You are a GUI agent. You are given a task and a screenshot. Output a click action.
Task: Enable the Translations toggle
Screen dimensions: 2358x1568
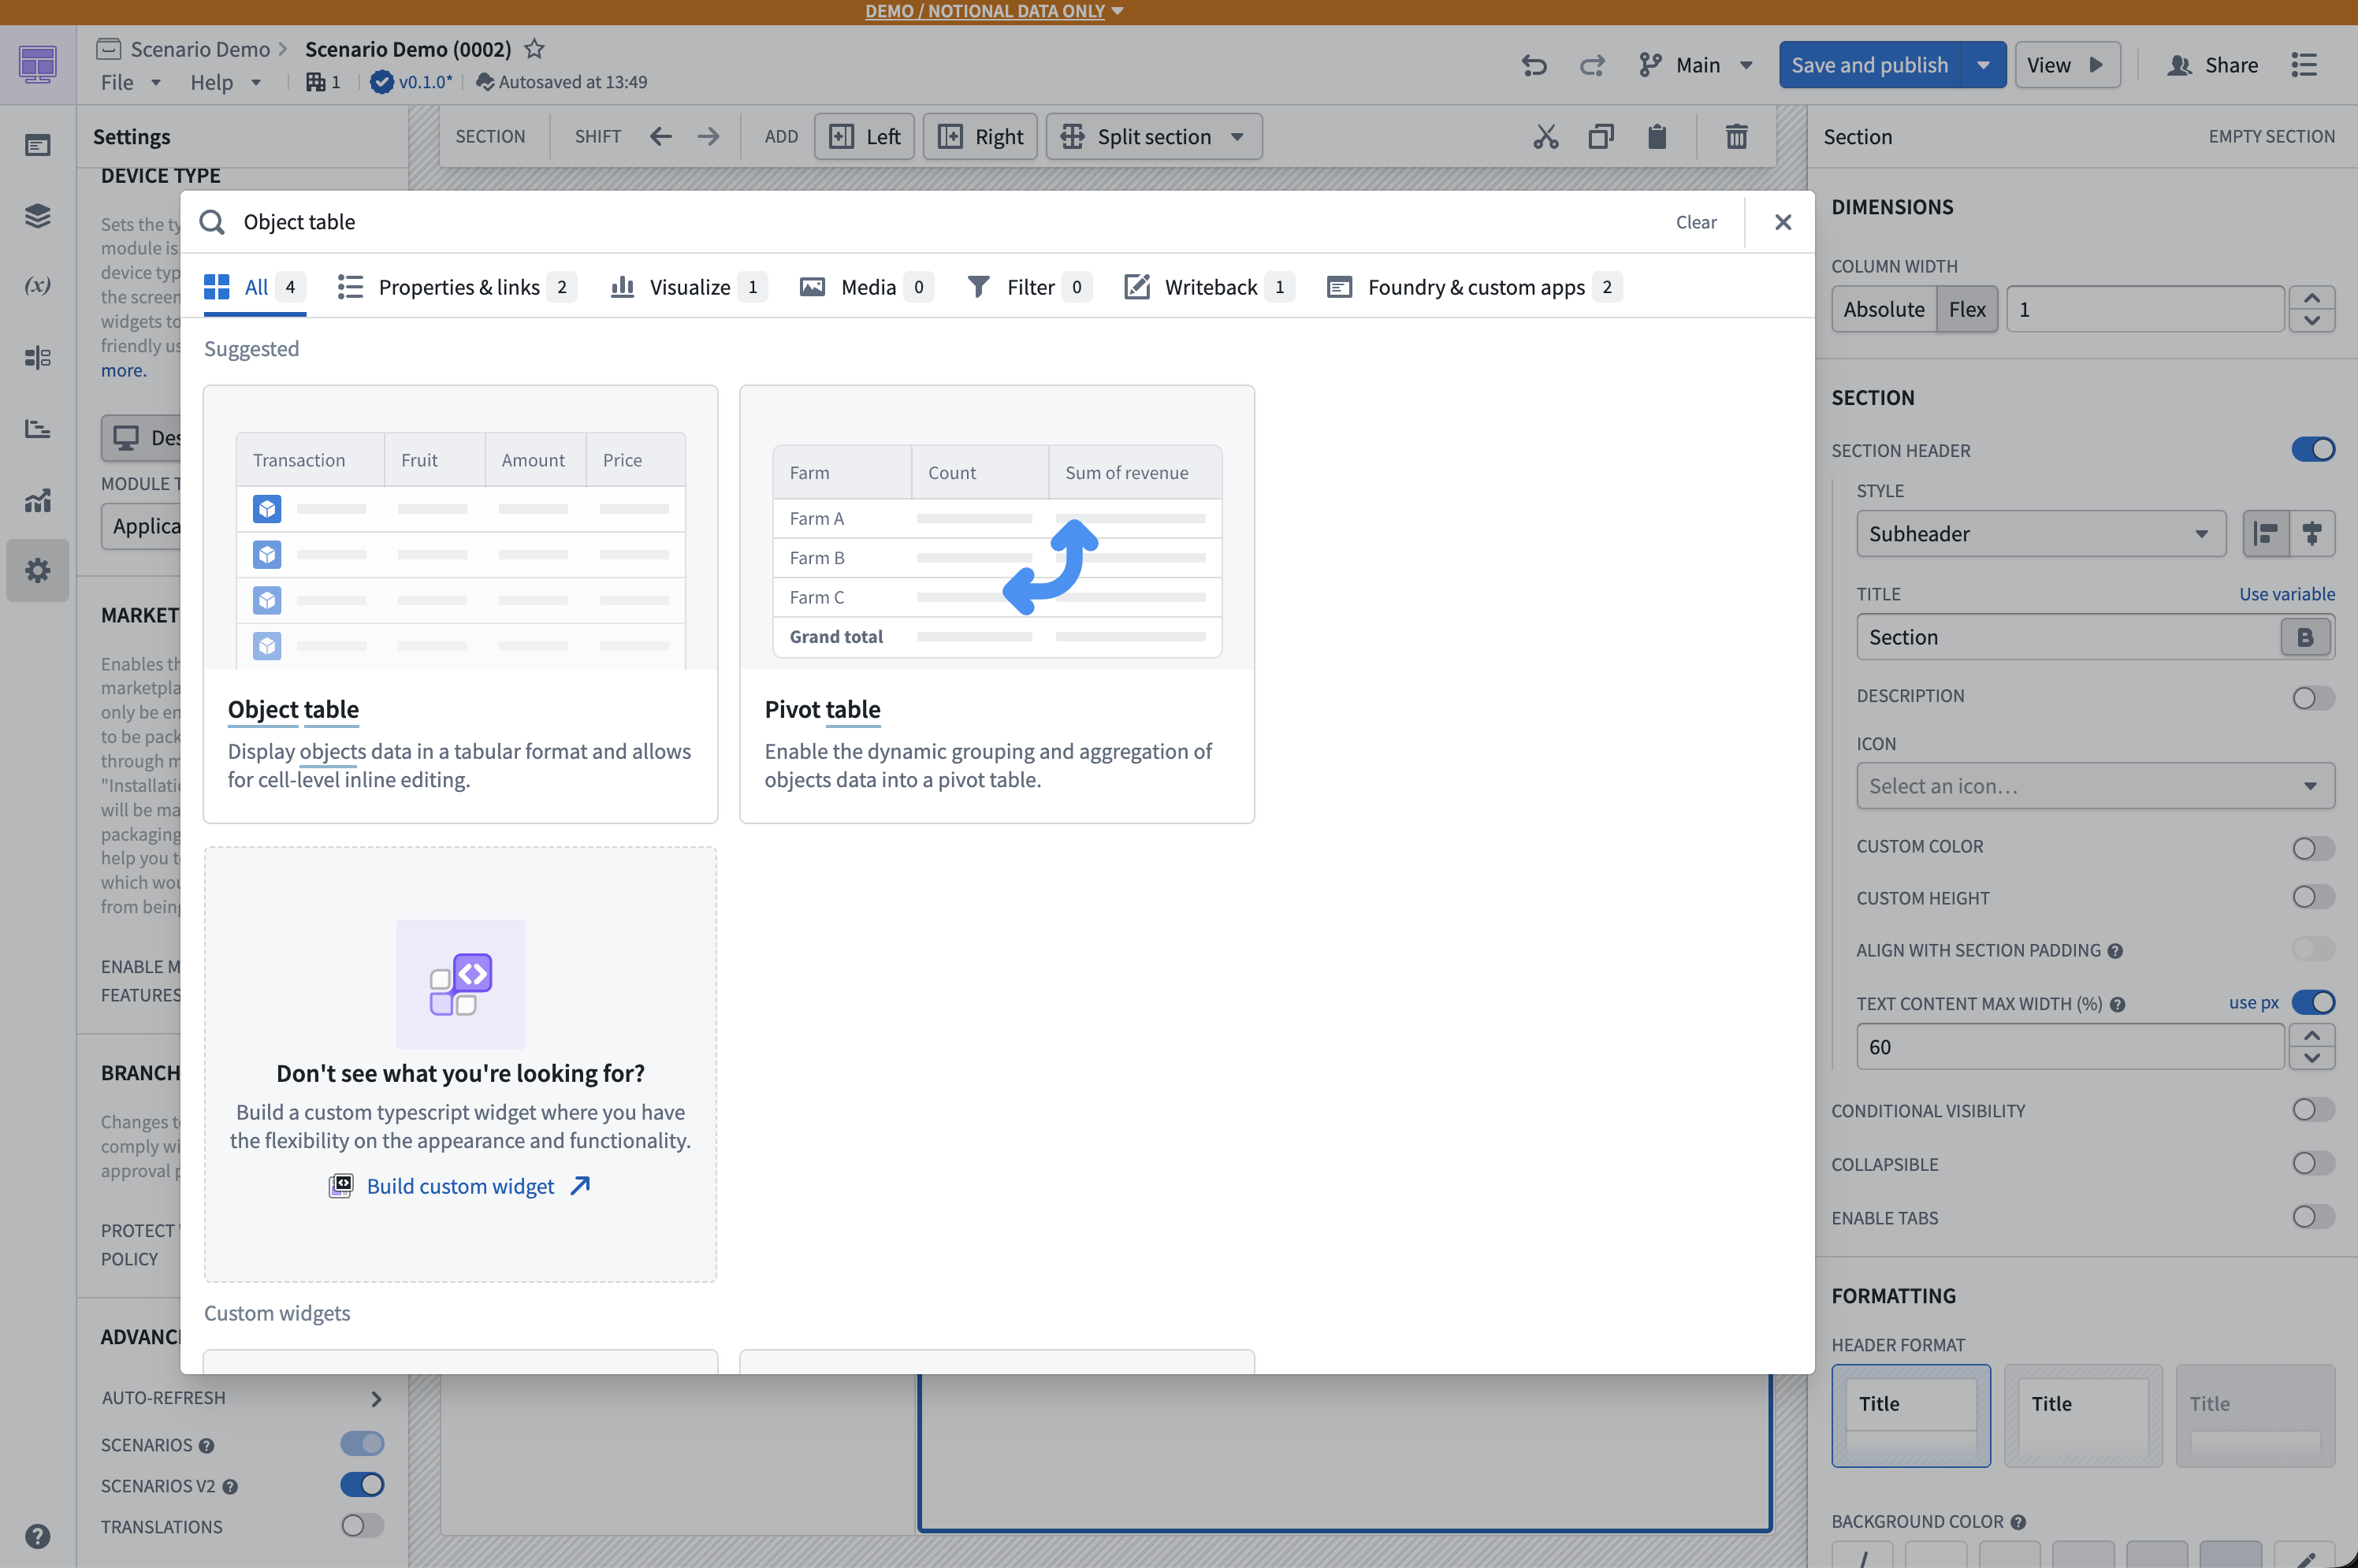click(362, 1526)
